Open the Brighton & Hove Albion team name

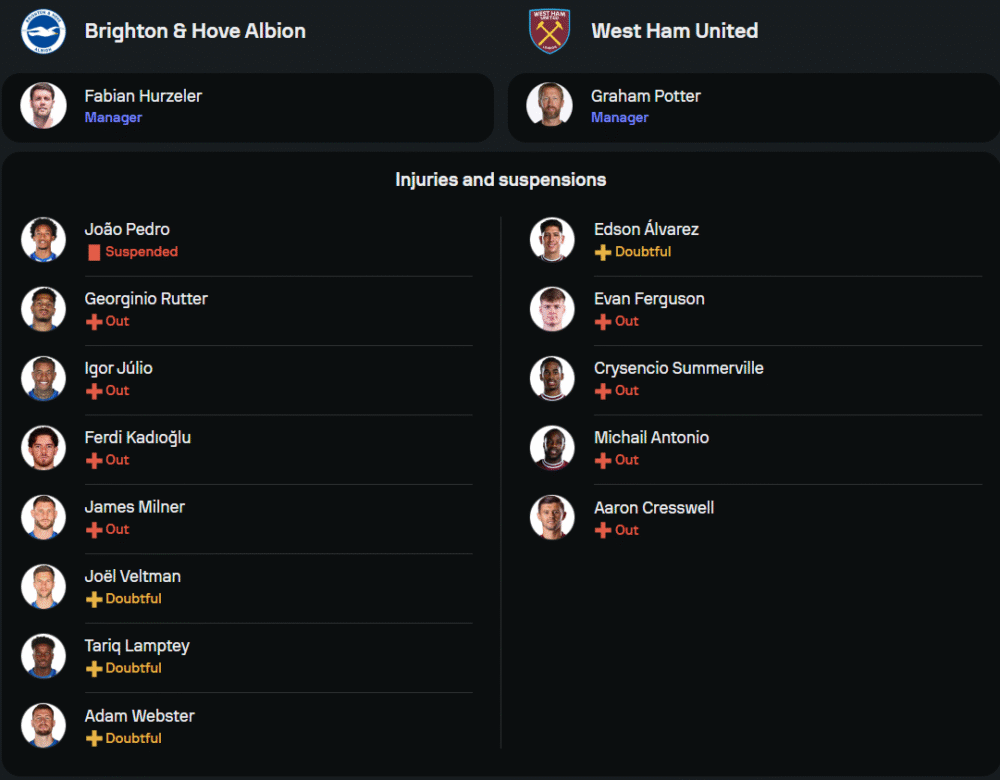click(x=195, y=31)
